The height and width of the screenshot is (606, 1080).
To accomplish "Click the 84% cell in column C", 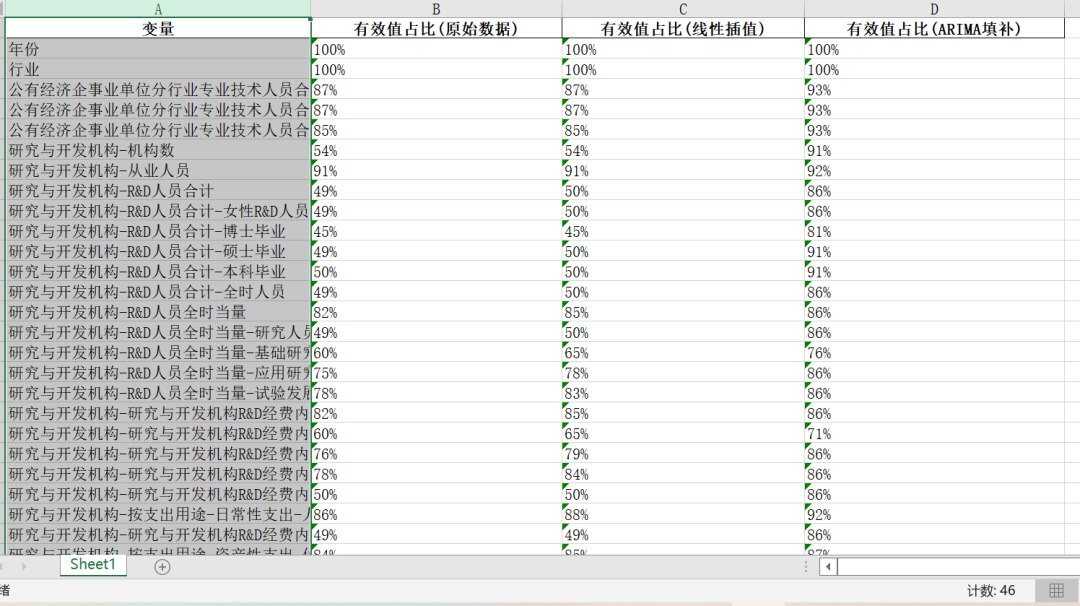I will (x=683, y=474).
